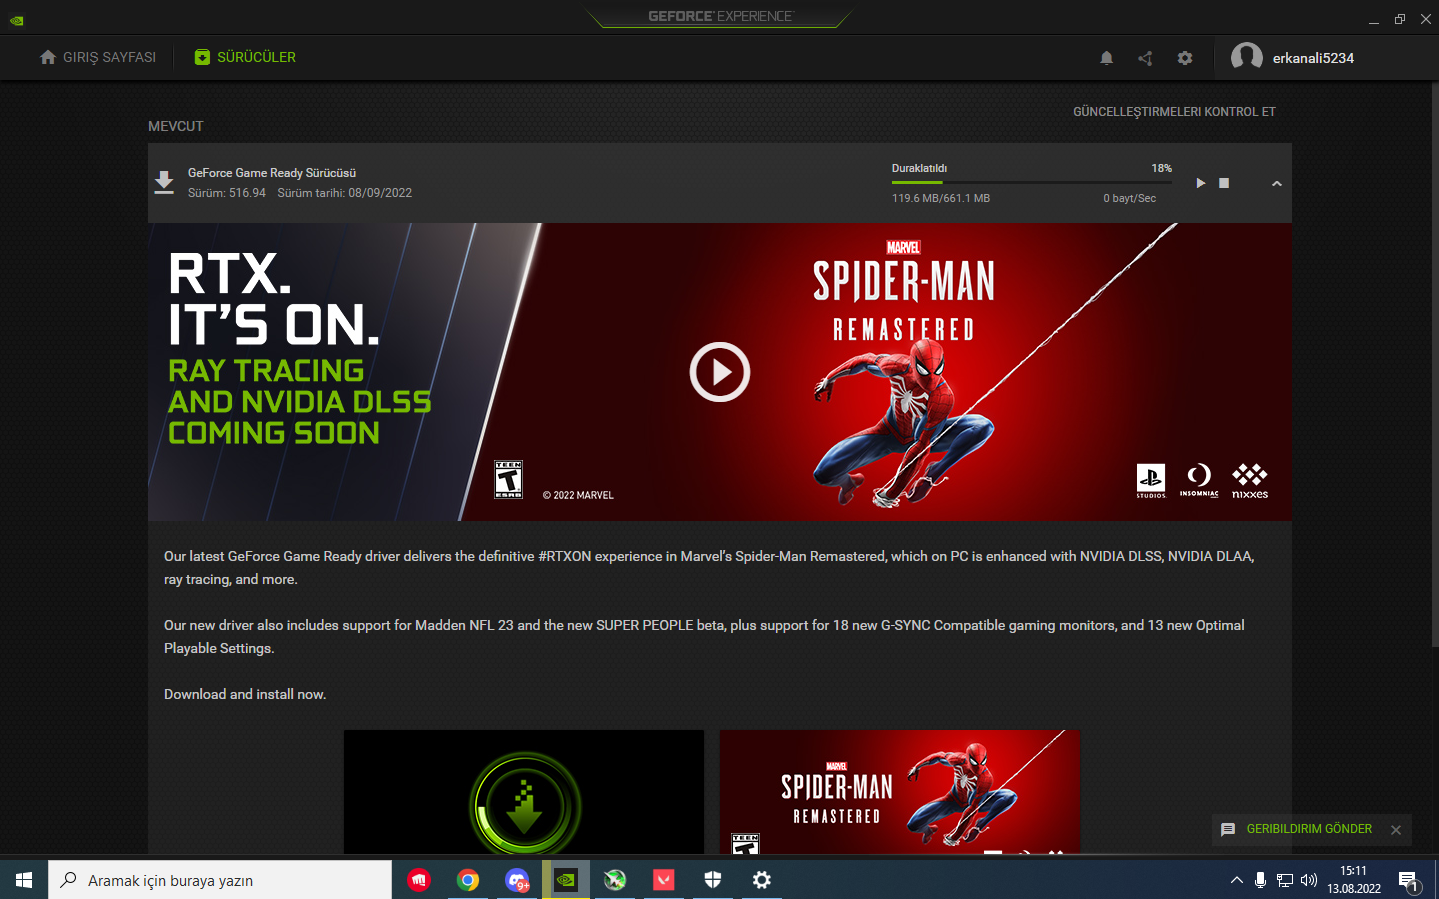1439x899 pixels.
Task: Switch to the SÜRÜCÜLER tab
Action: click(245, 57)
